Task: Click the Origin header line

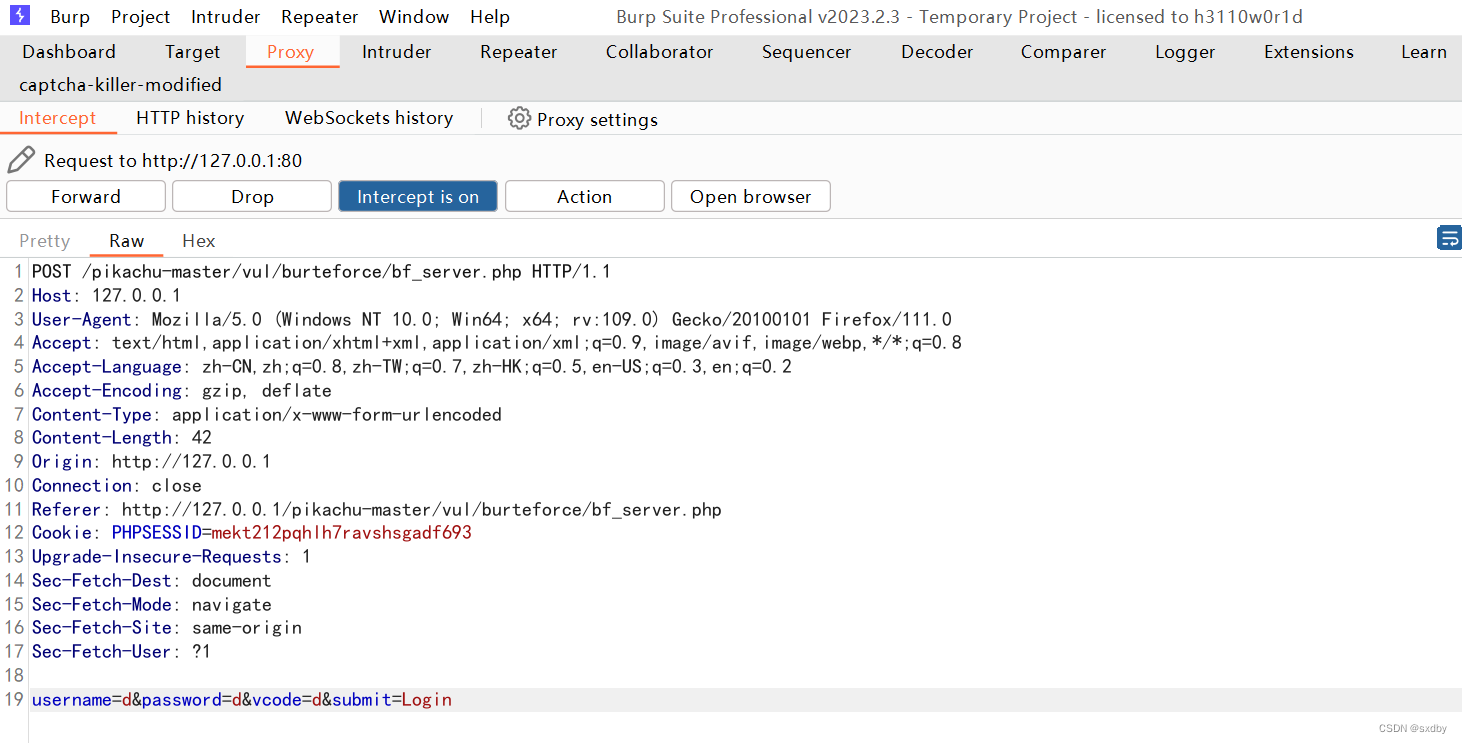Action: 151,462
